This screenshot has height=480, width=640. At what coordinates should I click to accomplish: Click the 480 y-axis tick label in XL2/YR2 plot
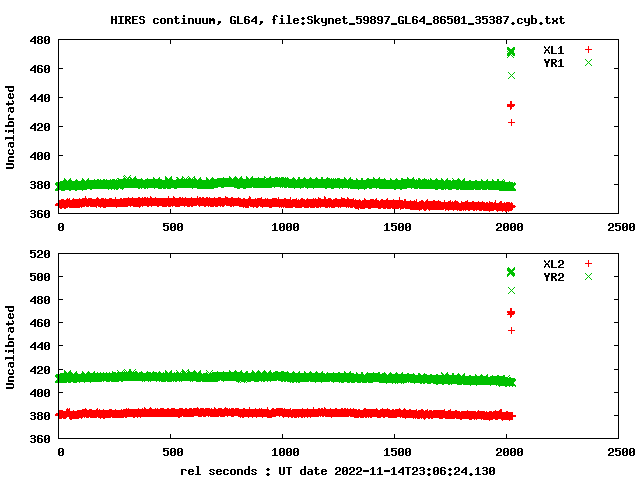[40, 300]
